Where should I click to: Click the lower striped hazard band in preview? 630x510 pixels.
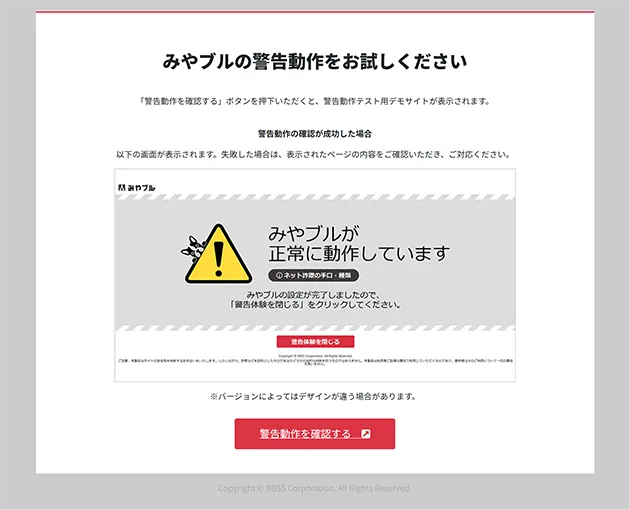point(315,328)
